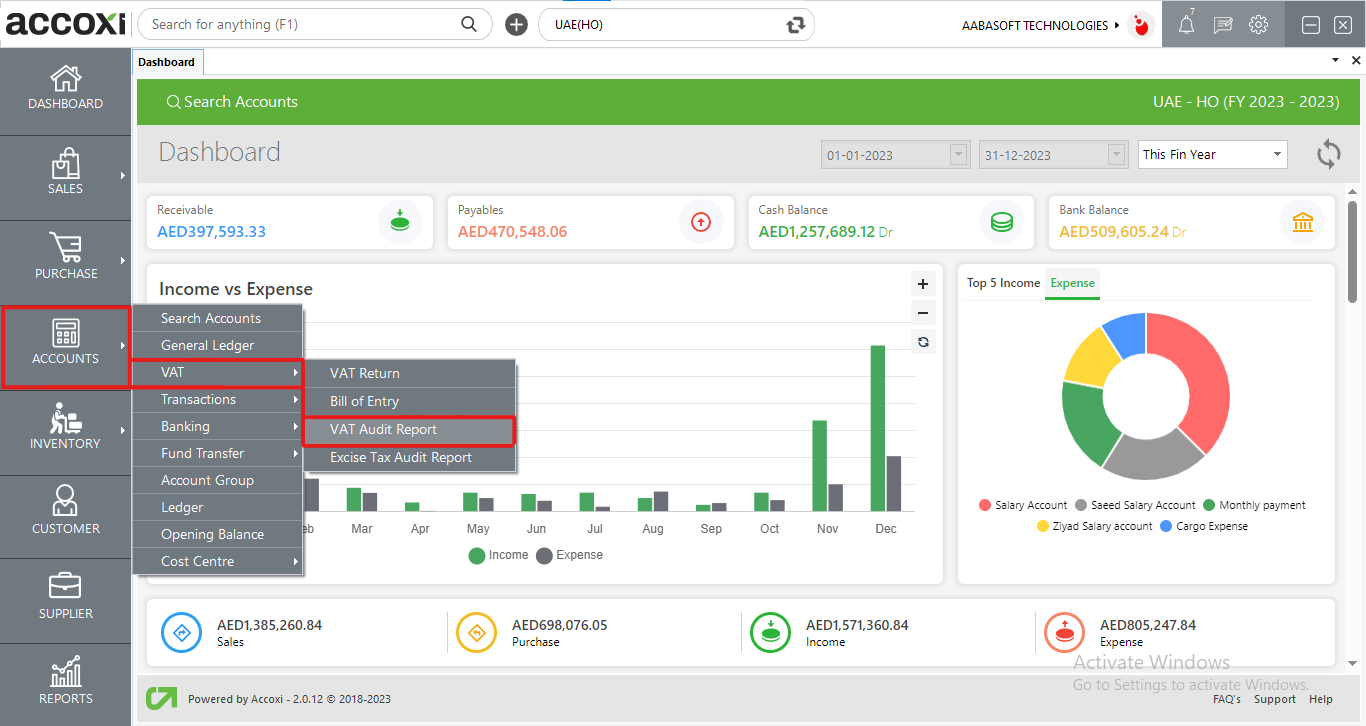Open the FAQ's link in footer

click(x=1226, y=699)
